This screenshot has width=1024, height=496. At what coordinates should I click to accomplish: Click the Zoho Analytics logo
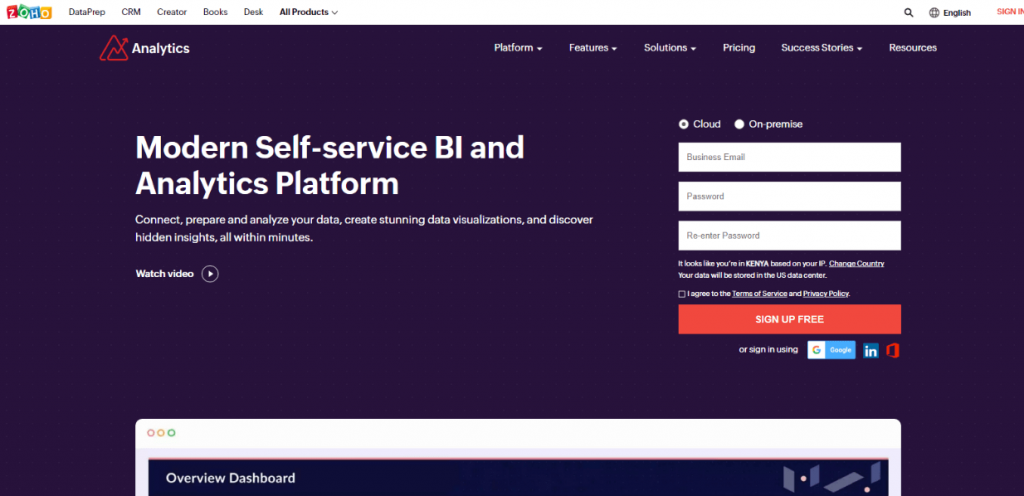point(144,48)
